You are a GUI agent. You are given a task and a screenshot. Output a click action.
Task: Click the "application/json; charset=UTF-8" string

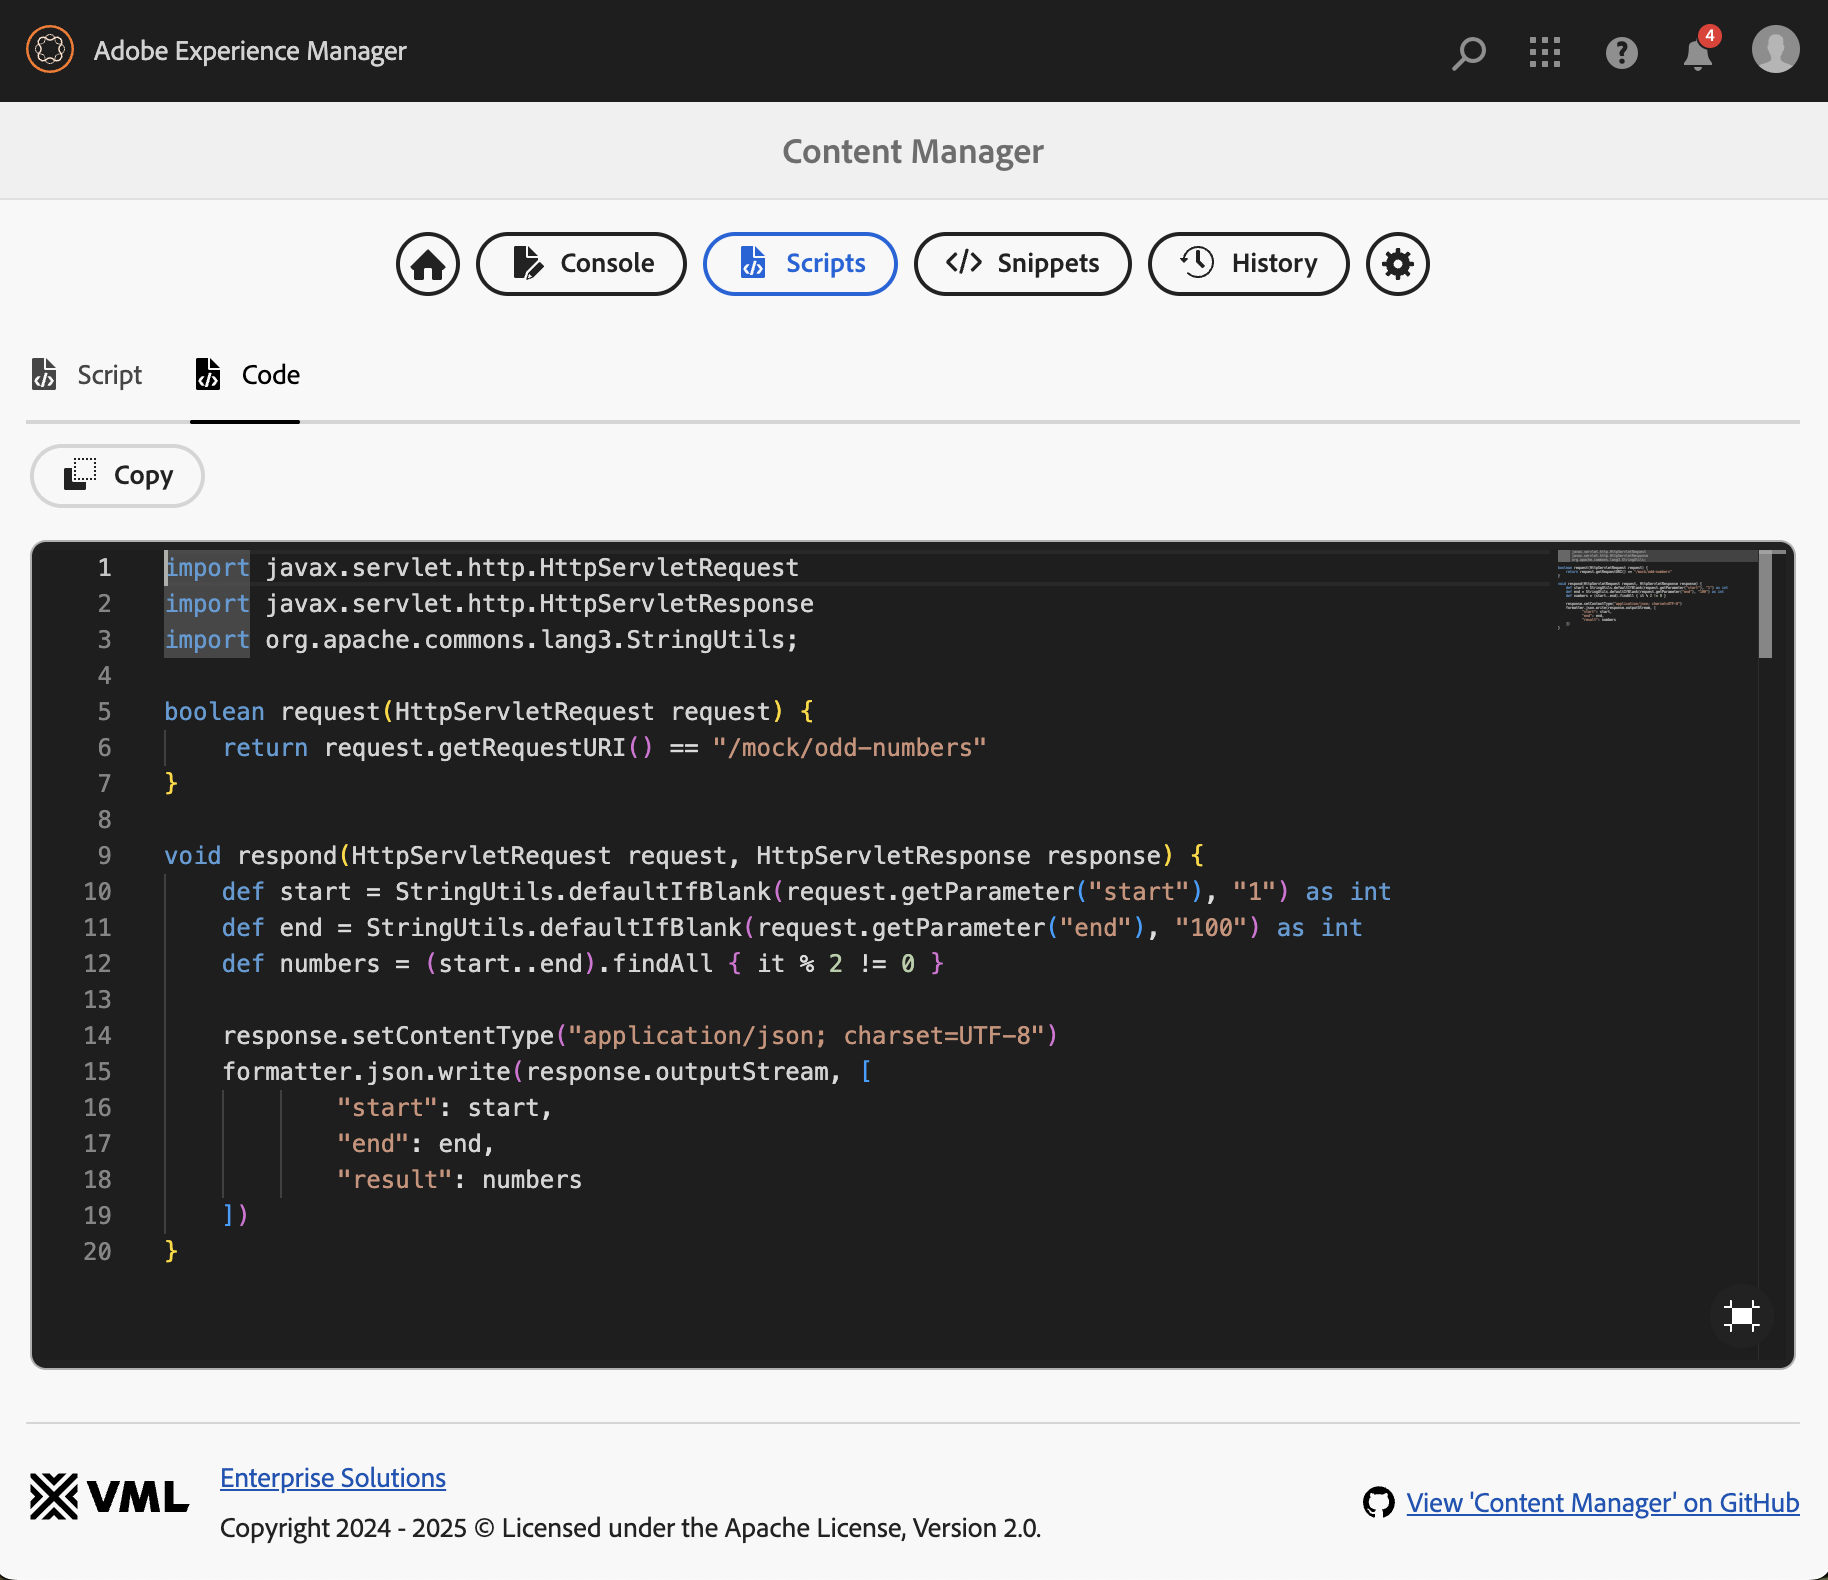coord(806,1036)
